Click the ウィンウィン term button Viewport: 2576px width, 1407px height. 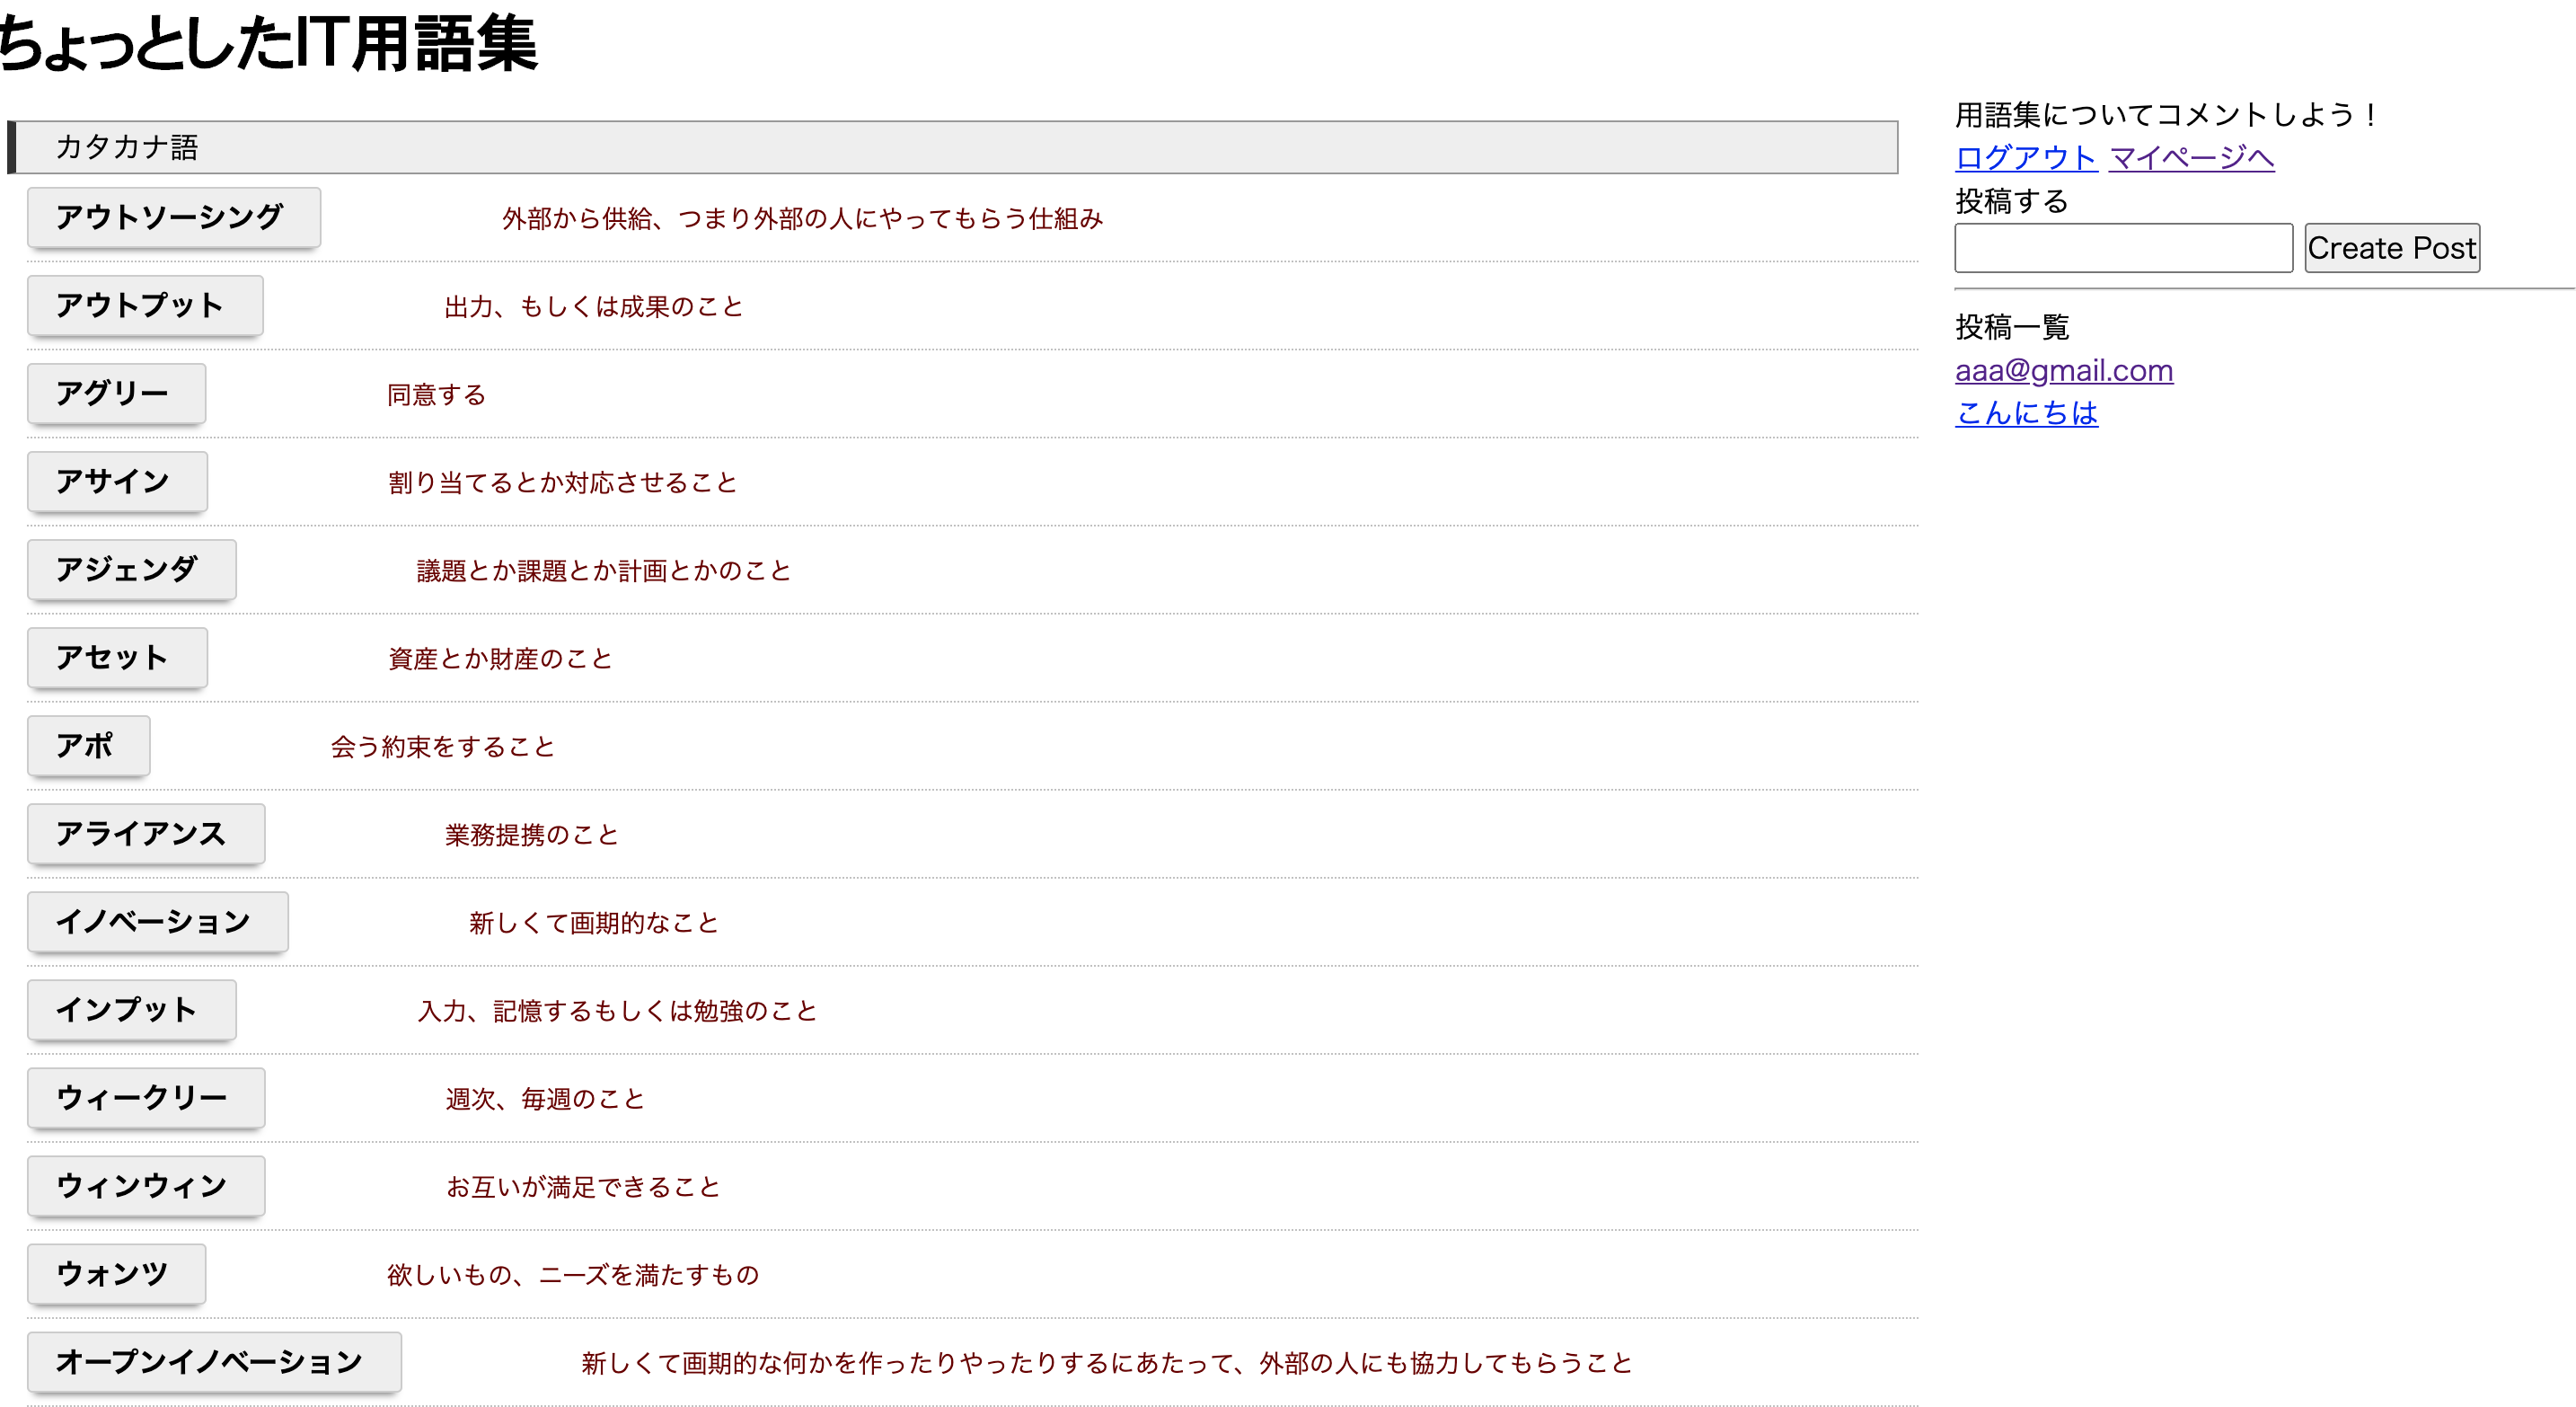tap(145, 1186)
